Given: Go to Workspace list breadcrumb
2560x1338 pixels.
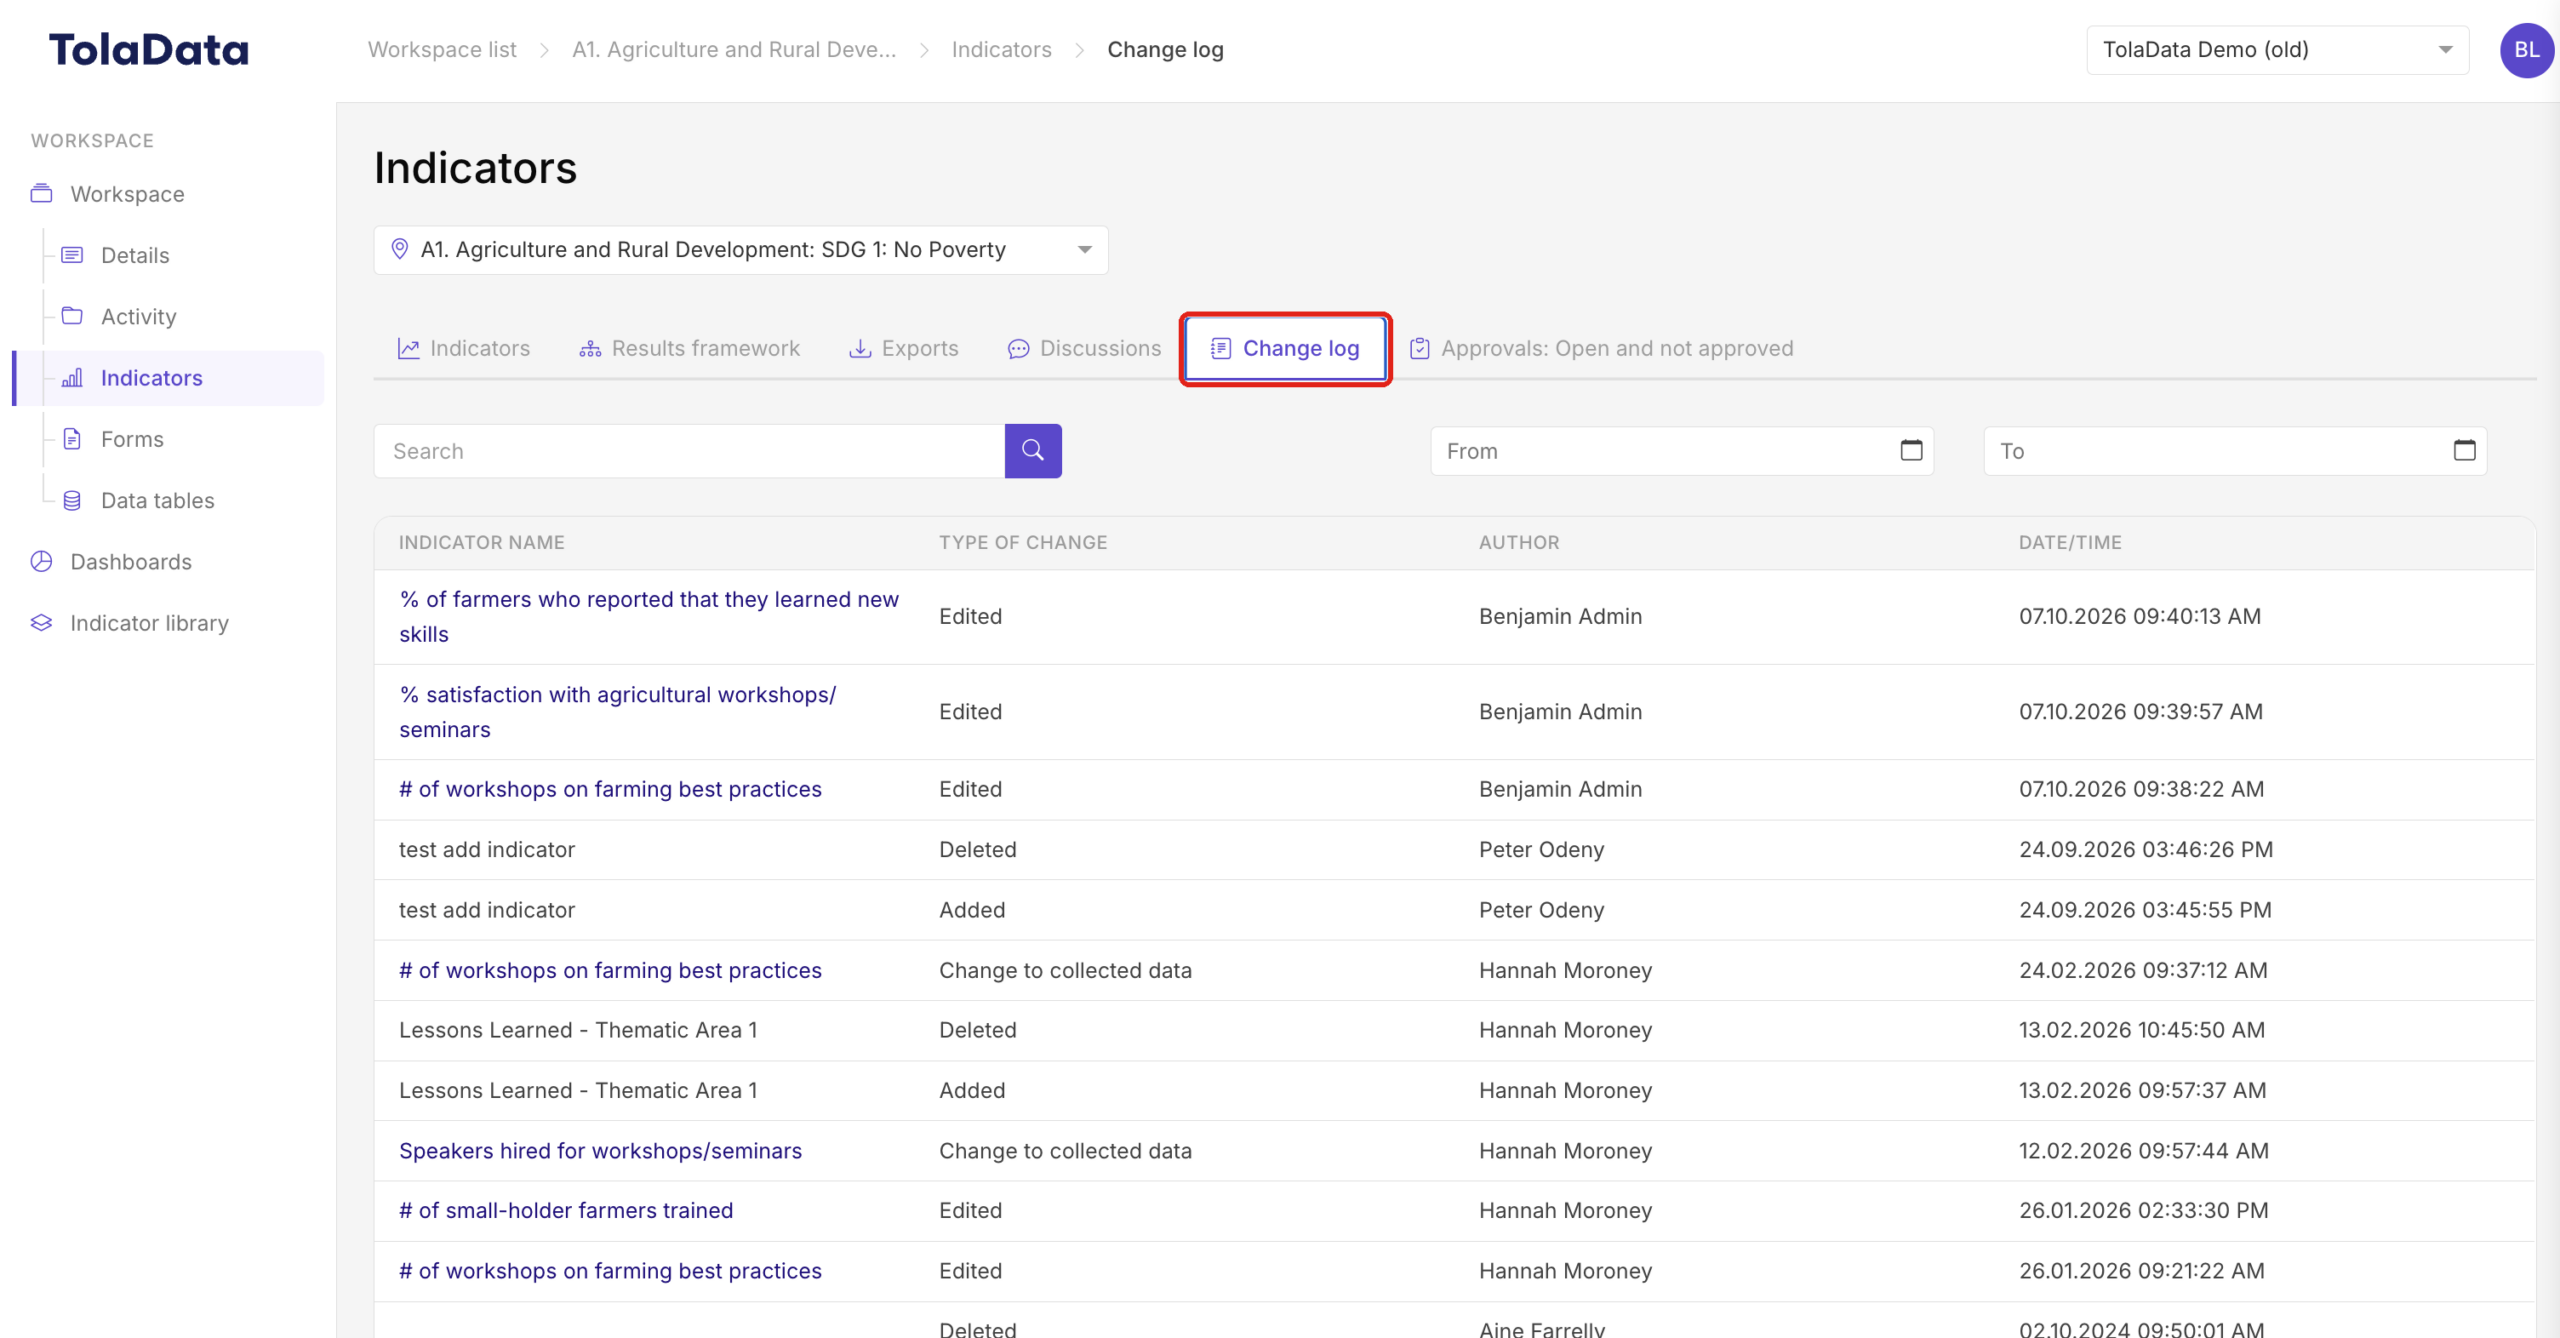Looking at the screenshot, I should [442, 50].
